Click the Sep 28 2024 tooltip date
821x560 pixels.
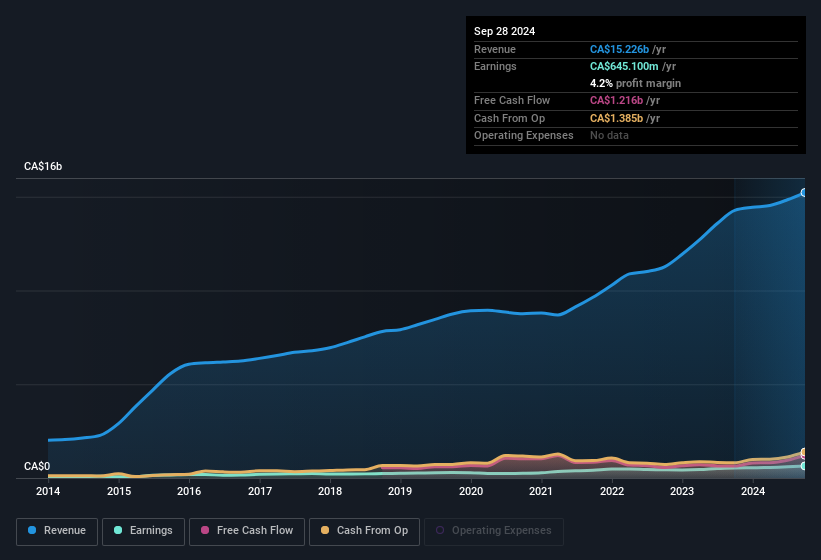[504, 31]
